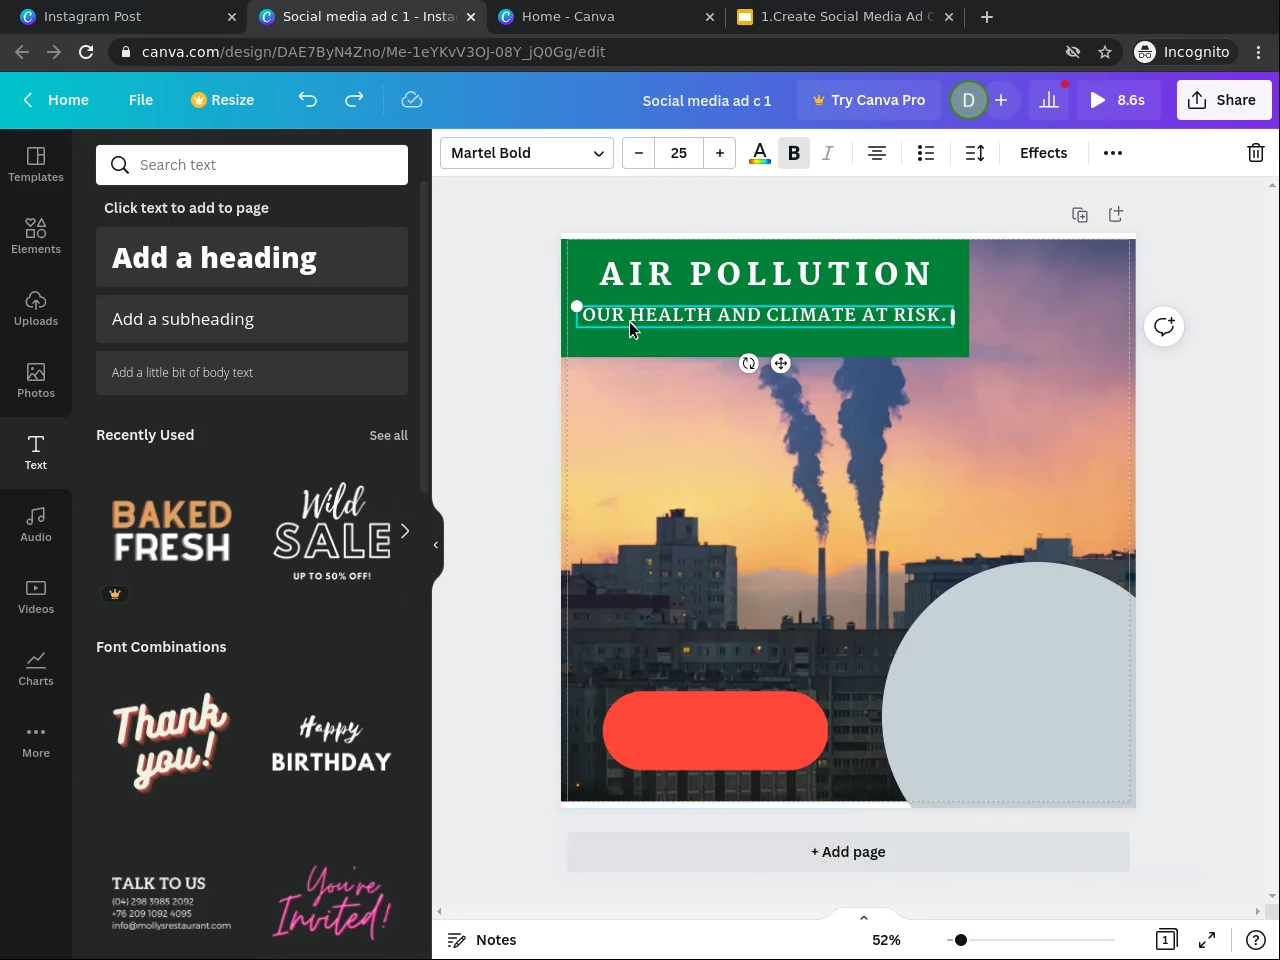Increase font size with plus button

[x=720, y=153]
